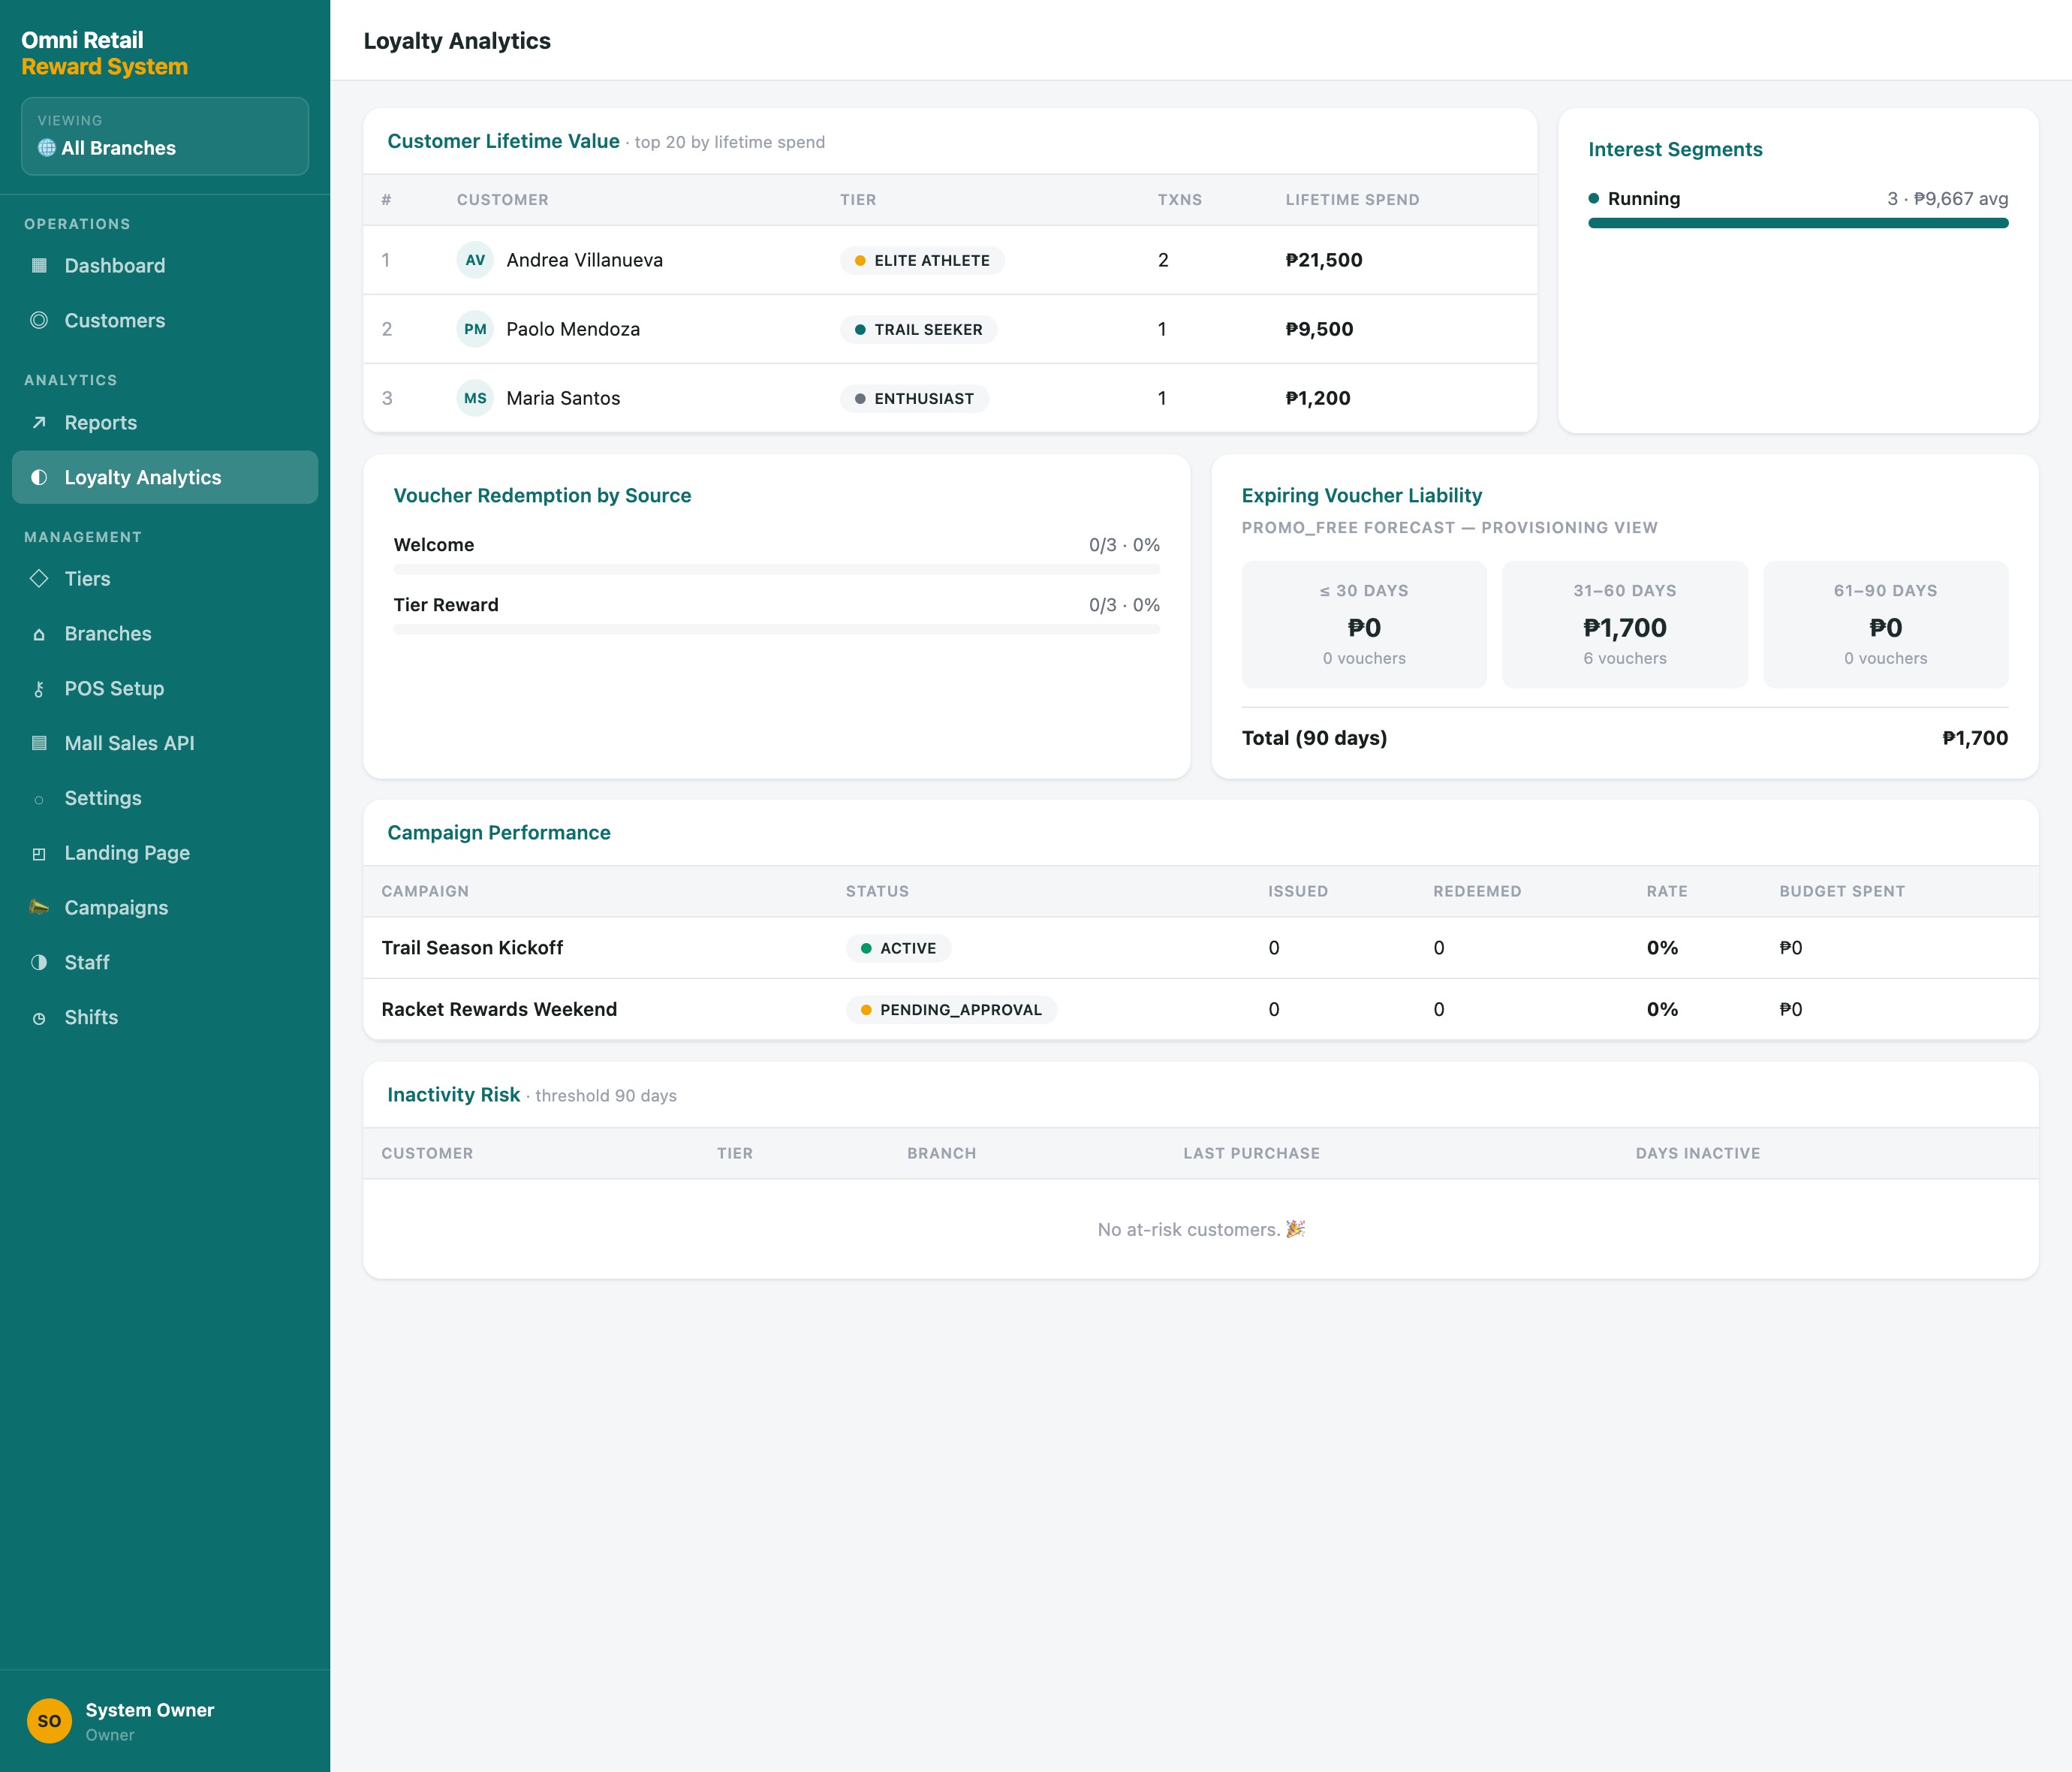The height and width of the screenshot is (1772, 2072).
Task: Open the All Branches viewing selector
Action: click(x=165, y=136)
